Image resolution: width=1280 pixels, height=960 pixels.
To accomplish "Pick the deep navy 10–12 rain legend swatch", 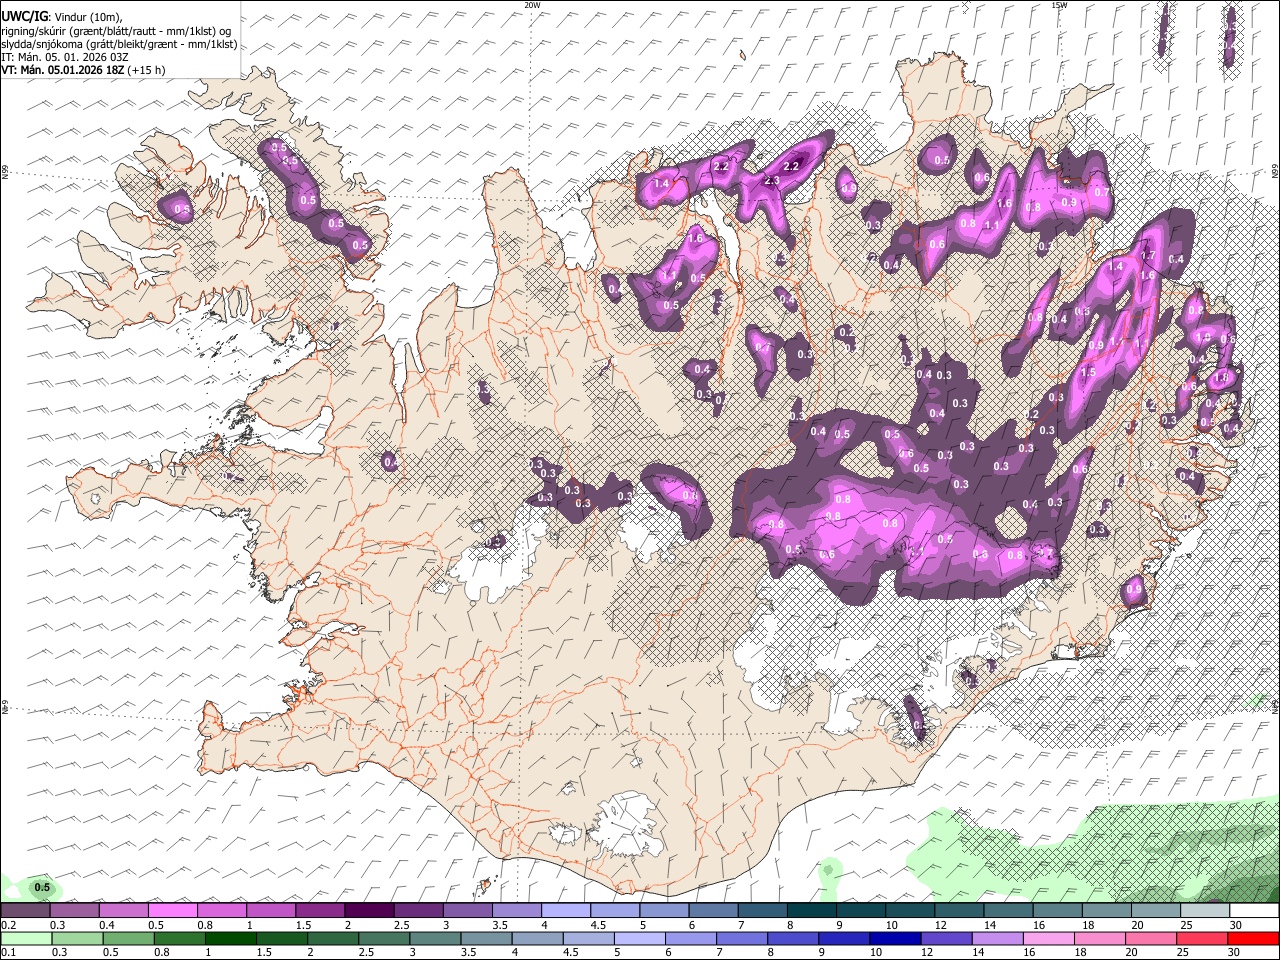I will tap(895, 938).
